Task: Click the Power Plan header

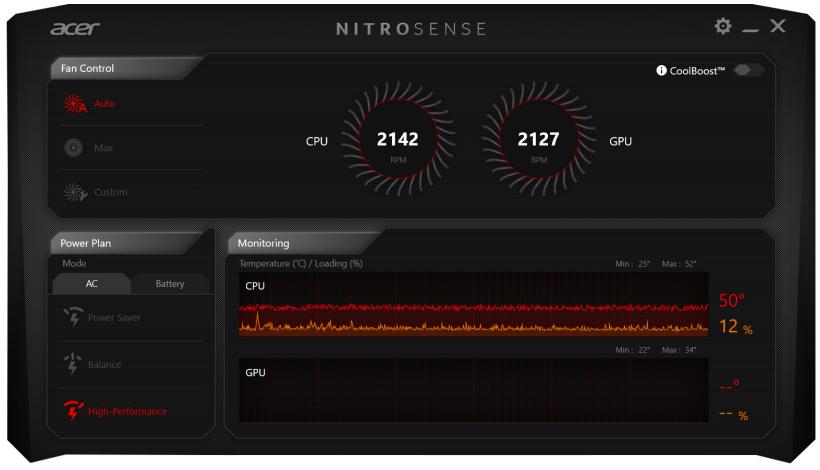Action: (x=86, y=243)
